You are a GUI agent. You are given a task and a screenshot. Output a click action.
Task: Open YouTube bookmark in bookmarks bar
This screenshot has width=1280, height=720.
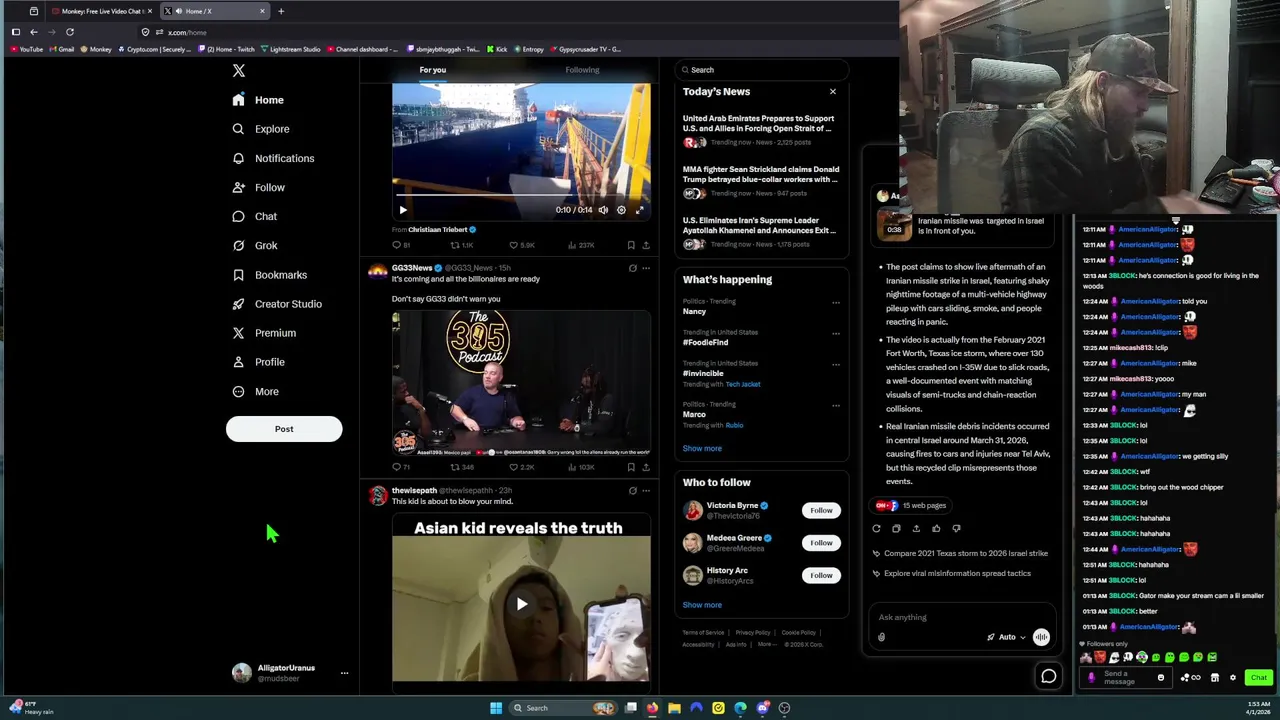26,49
